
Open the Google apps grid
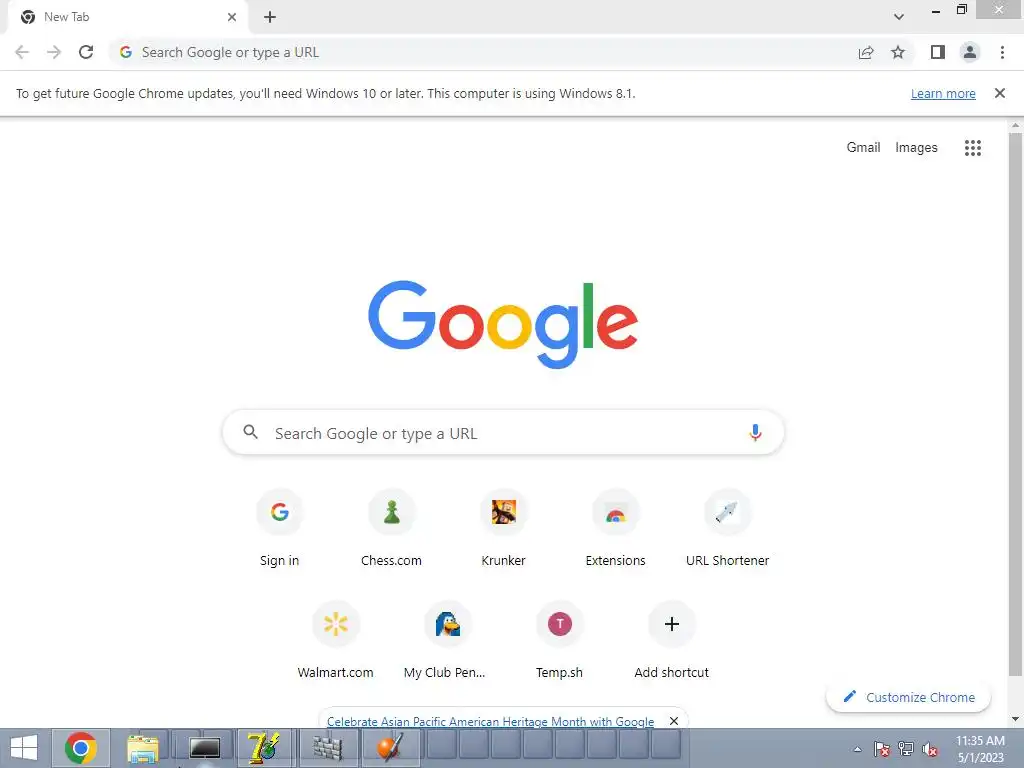pos(972,148)
